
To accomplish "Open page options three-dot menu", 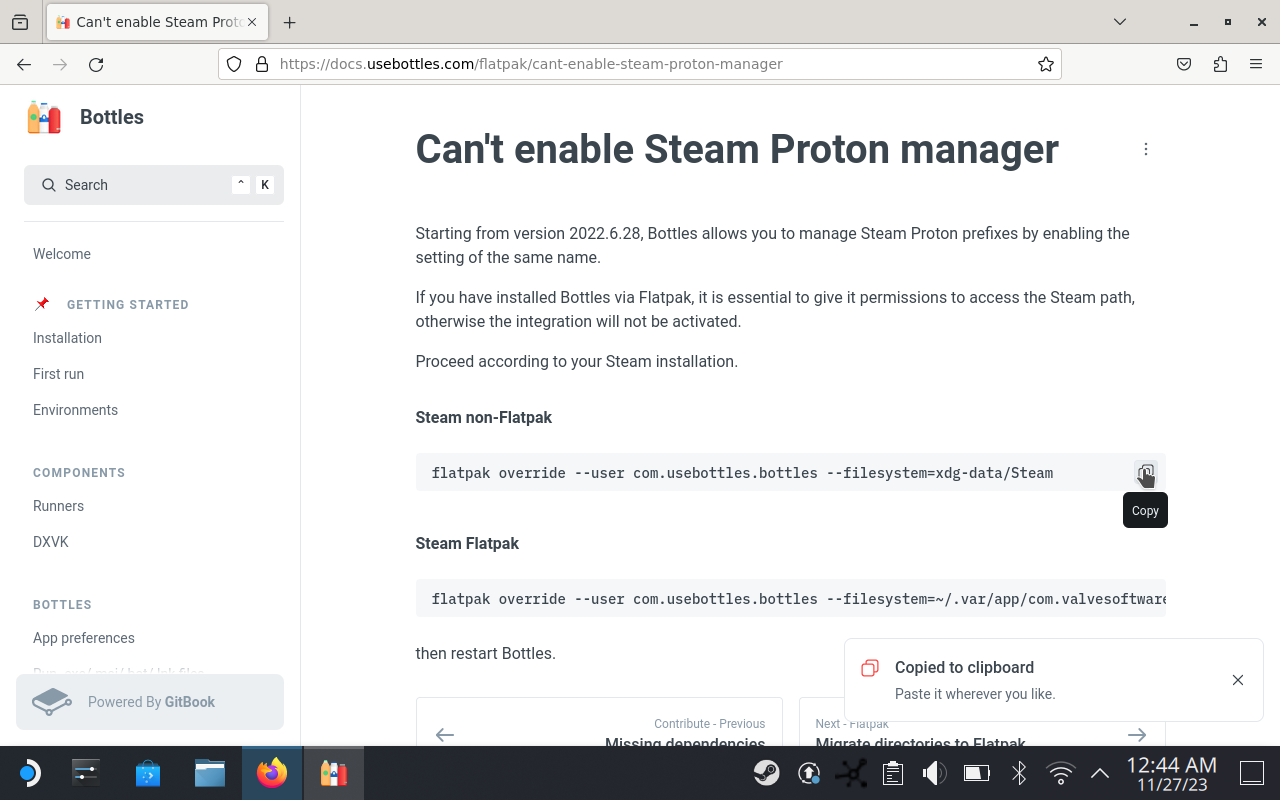I will [1146, 149].
